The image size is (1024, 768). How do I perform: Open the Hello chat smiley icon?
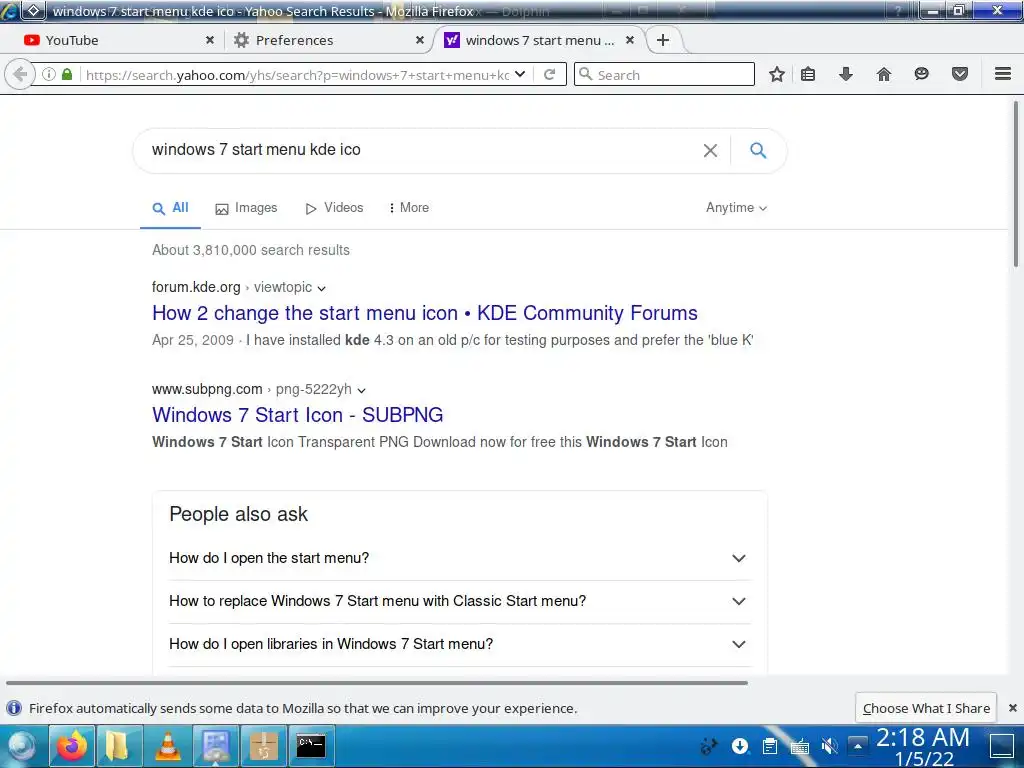click(921, 74)
